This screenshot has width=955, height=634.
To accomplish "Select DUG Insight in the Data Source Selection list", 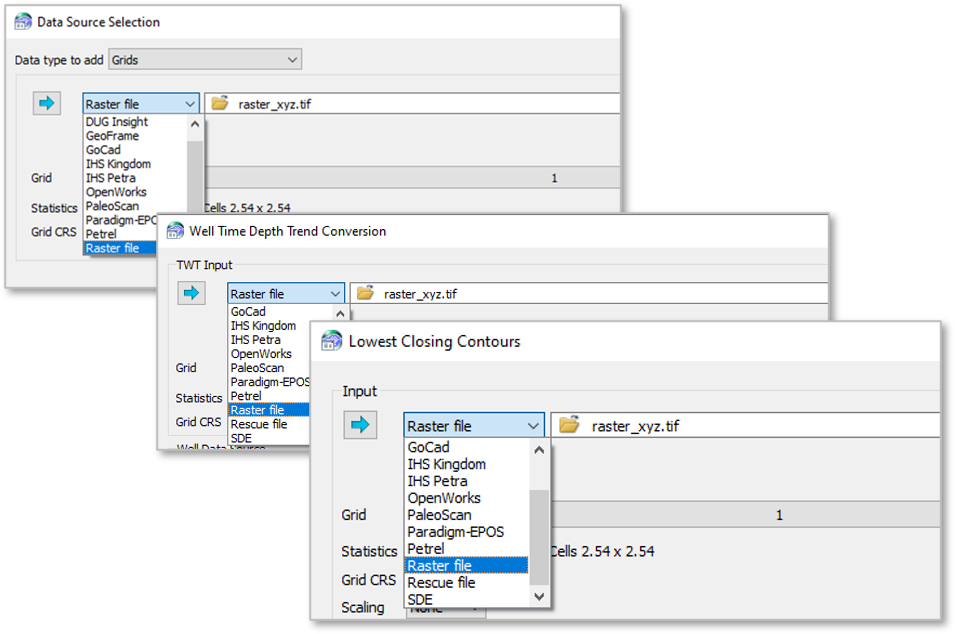I will pyautogui.click(x=116, y=122).
